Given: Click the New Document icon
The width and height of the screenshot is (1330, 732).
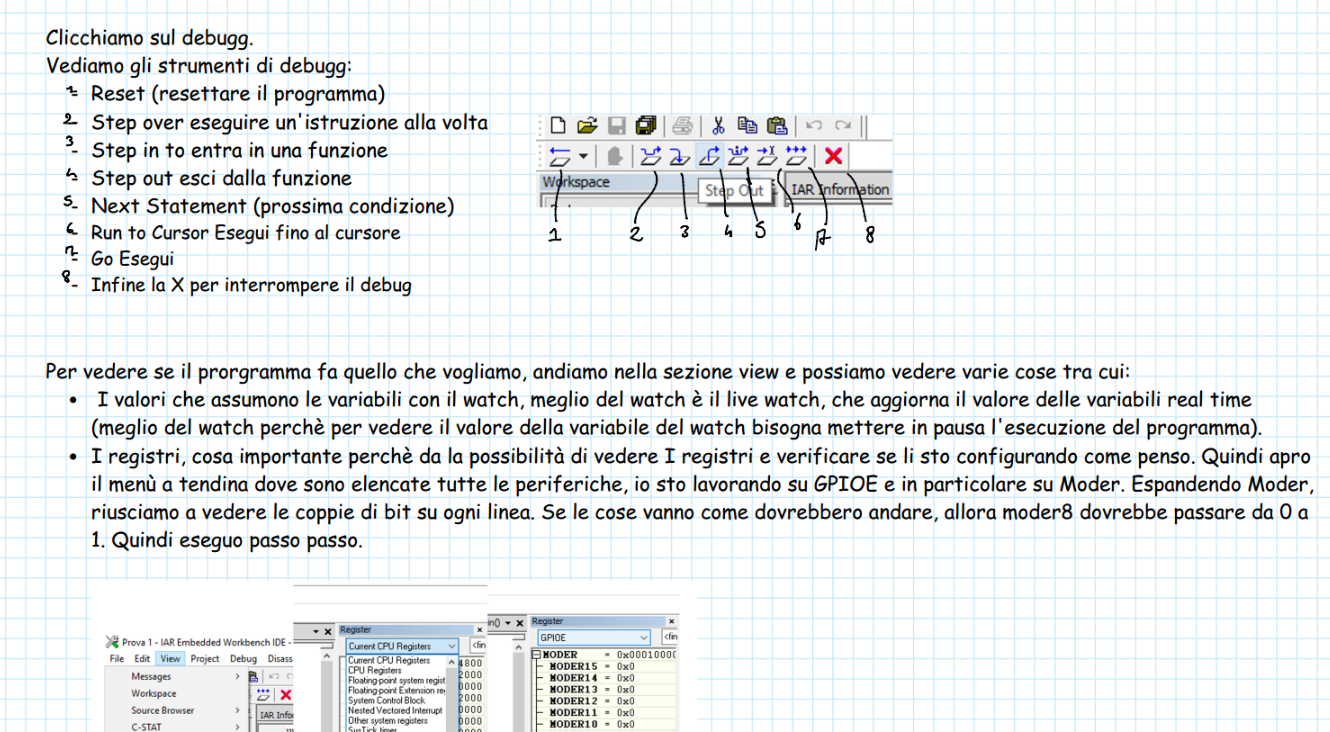Looking at the screenshot, I should (x=558, y=126).
